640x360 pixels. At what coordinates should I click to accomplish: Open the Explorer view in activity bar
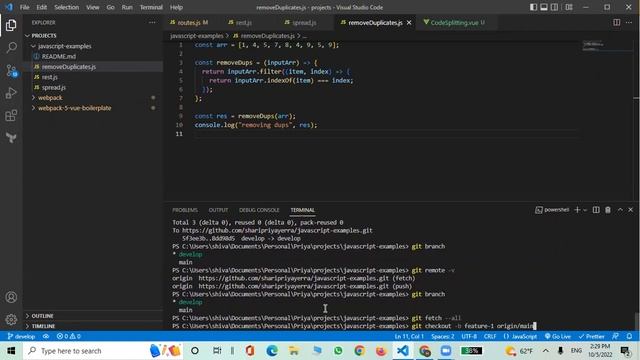click(11, 25)
